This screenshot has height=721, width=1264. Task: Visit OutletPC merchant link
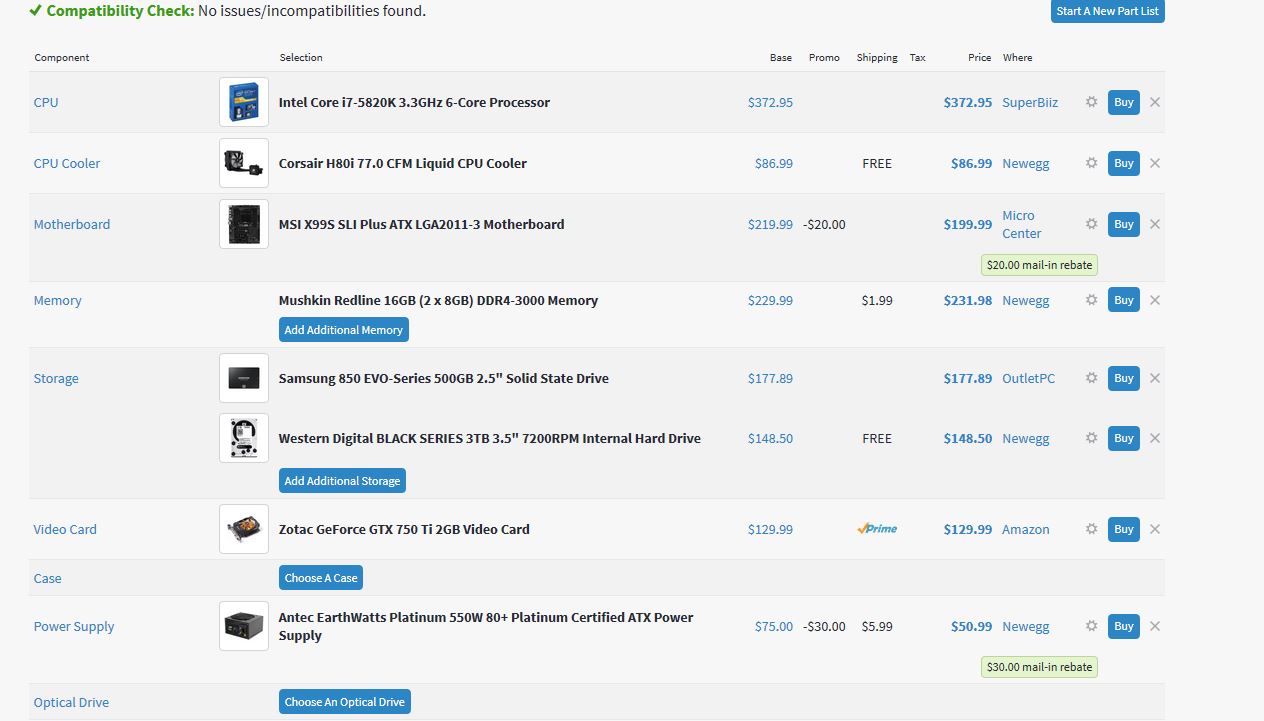pos(1028,378)
